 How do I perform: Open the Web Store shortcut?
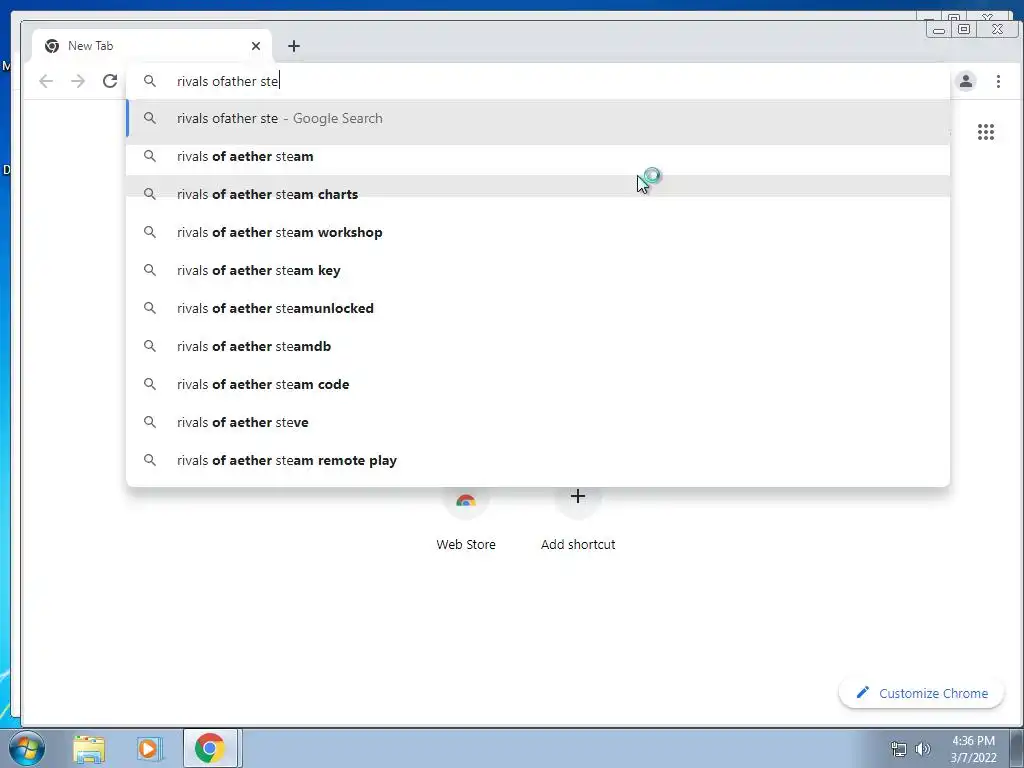pos(466,520)
